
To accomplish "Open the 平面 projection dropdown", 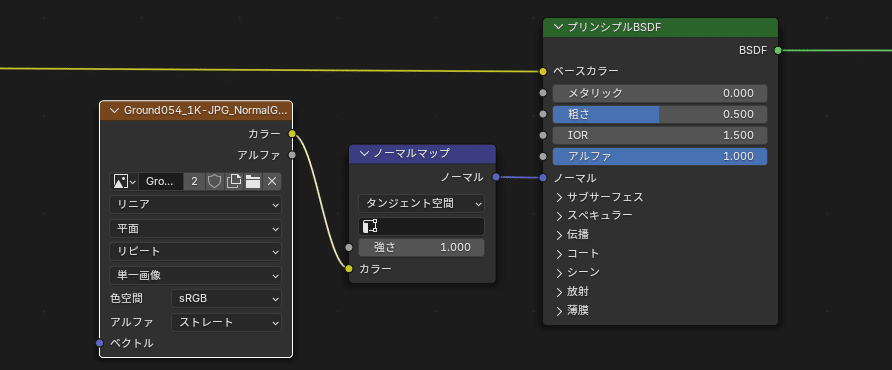I will pos(195,228).
